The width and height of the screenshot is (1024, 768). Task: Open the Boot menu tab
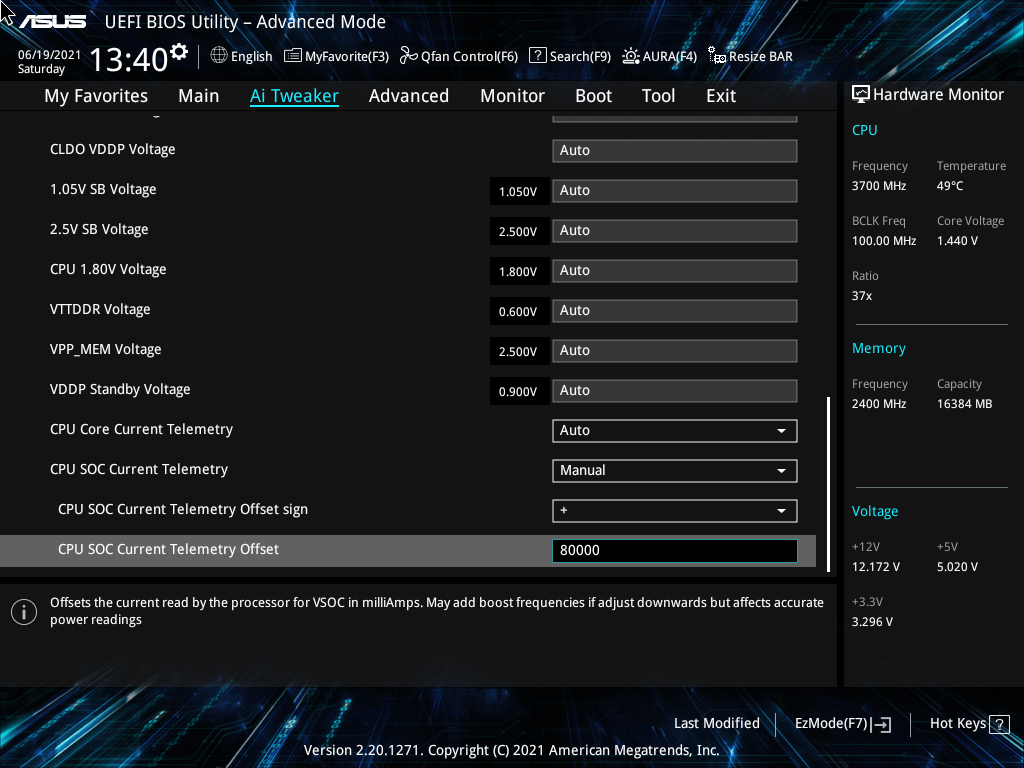[x=593, y=95]
